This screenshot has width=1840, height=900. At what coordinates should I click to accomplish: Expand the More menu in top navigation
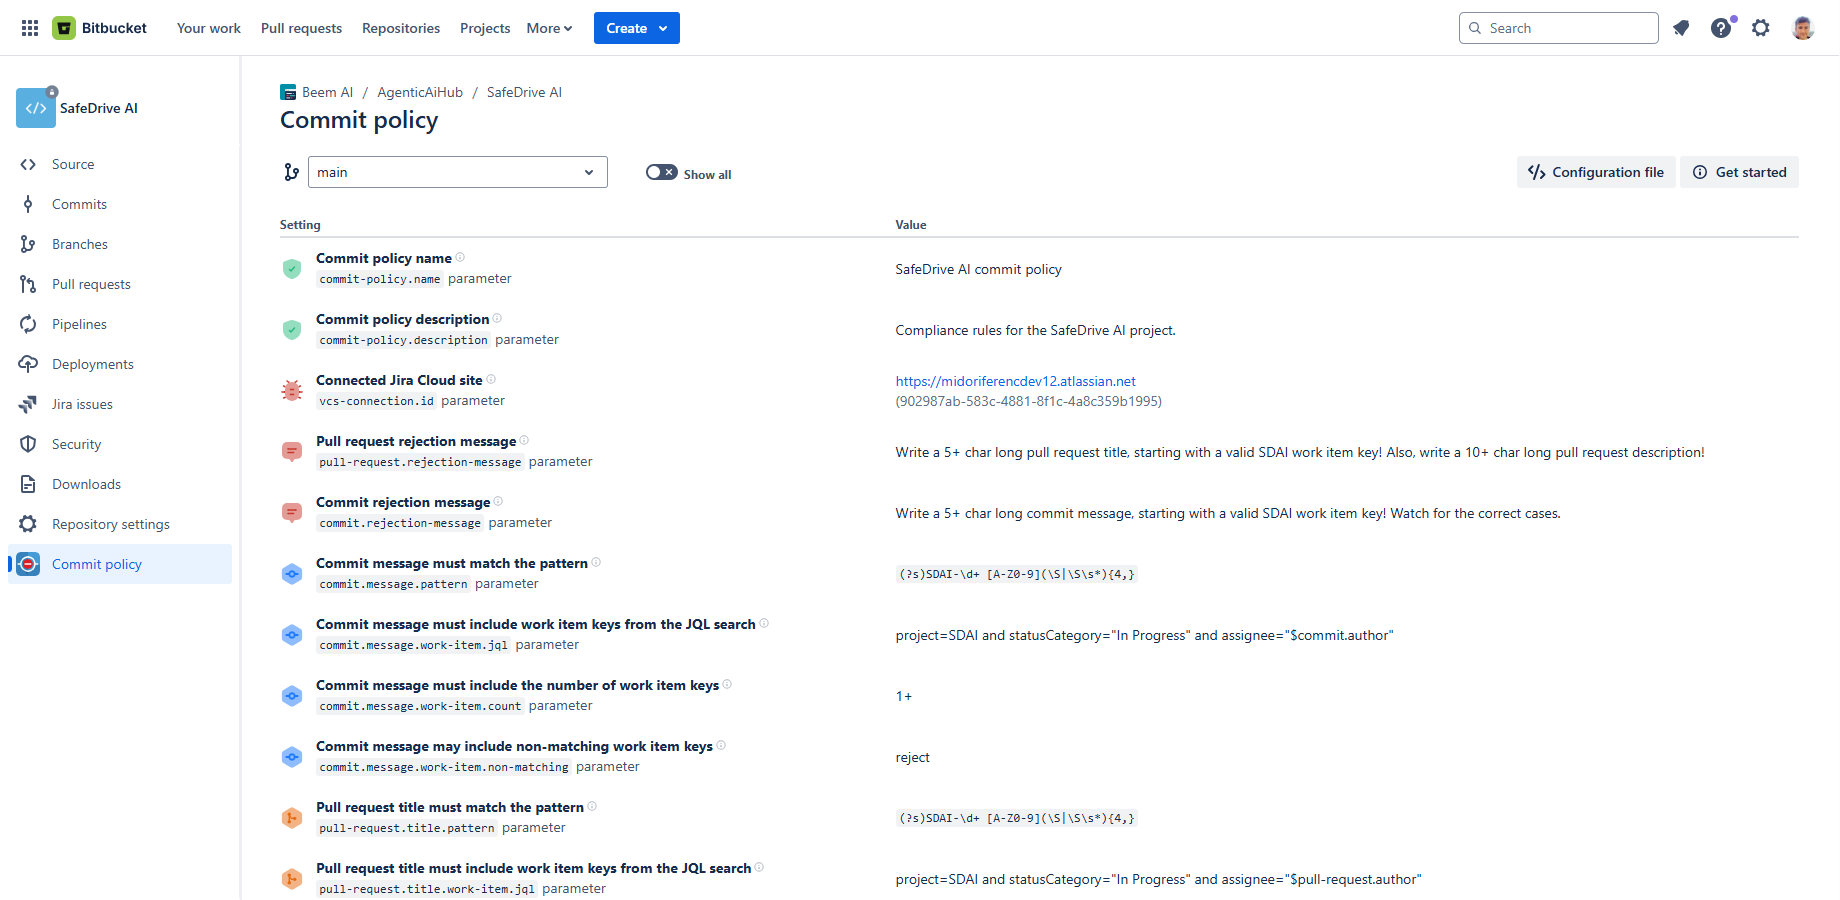pos(549,28)
